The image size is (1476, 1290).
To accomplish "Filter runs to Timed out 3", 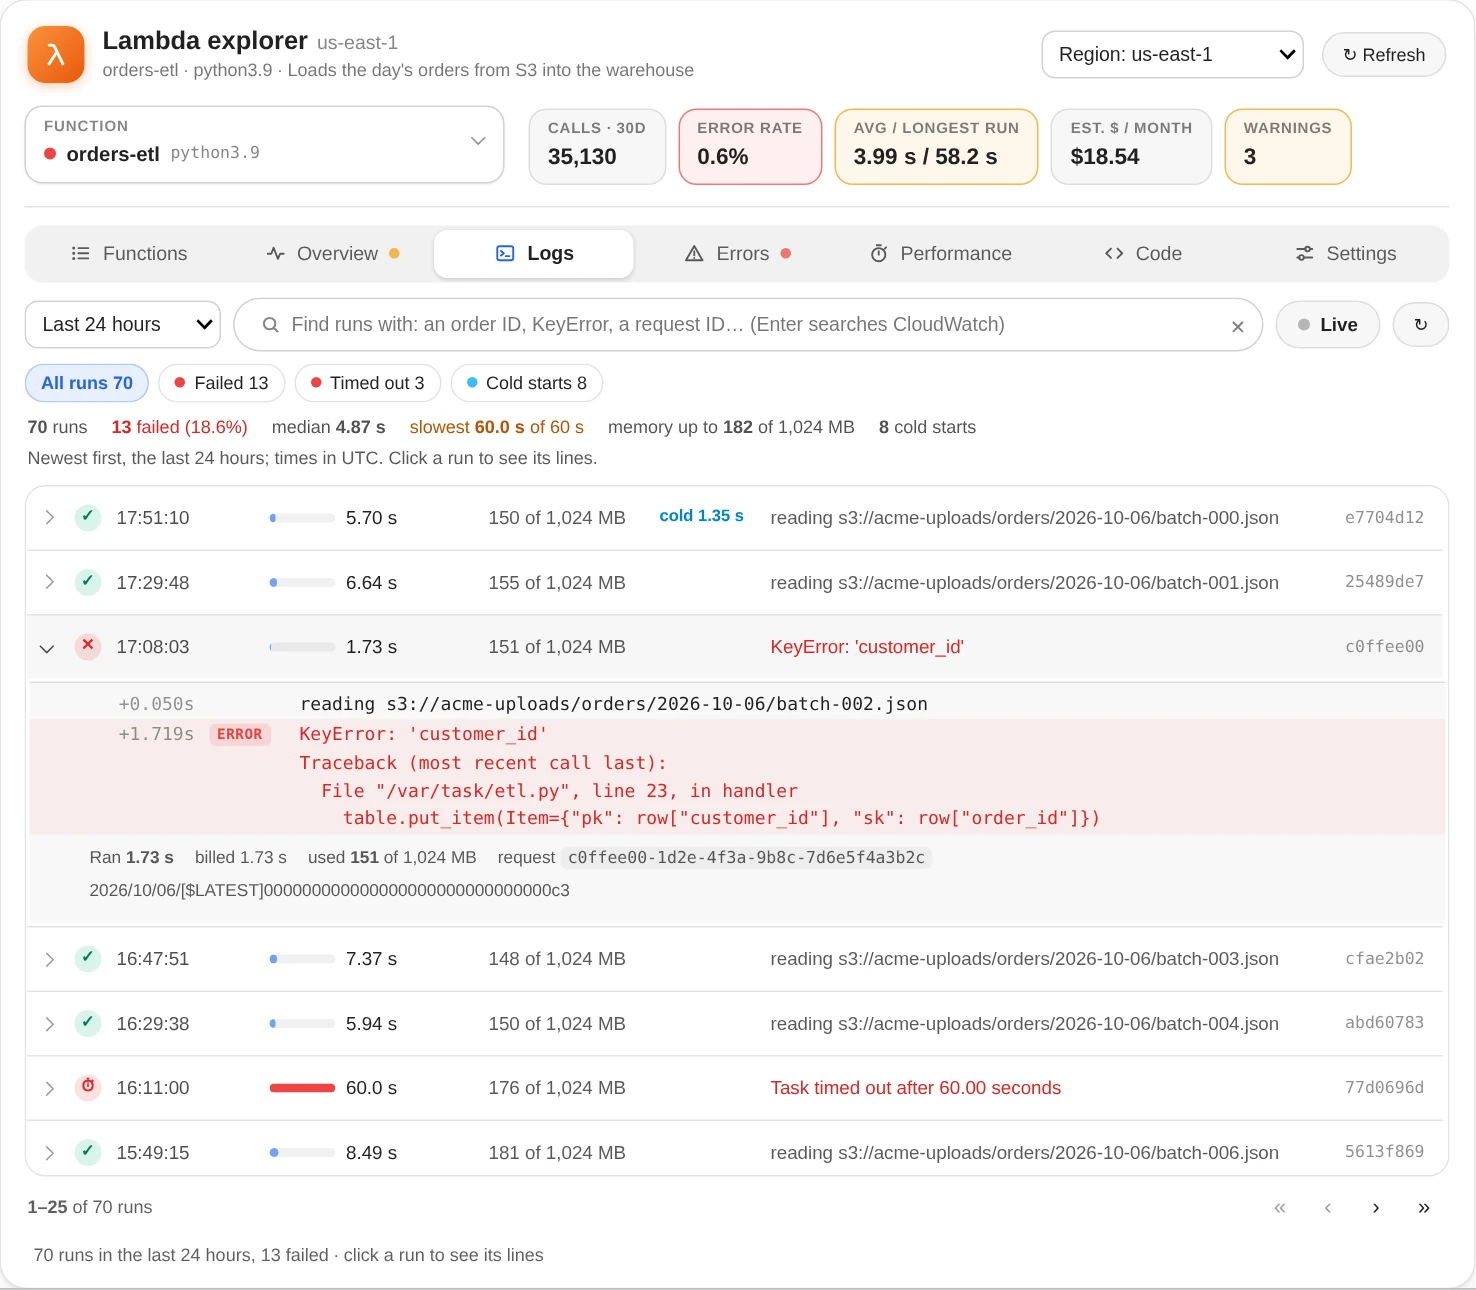I will tap(367, 383).
